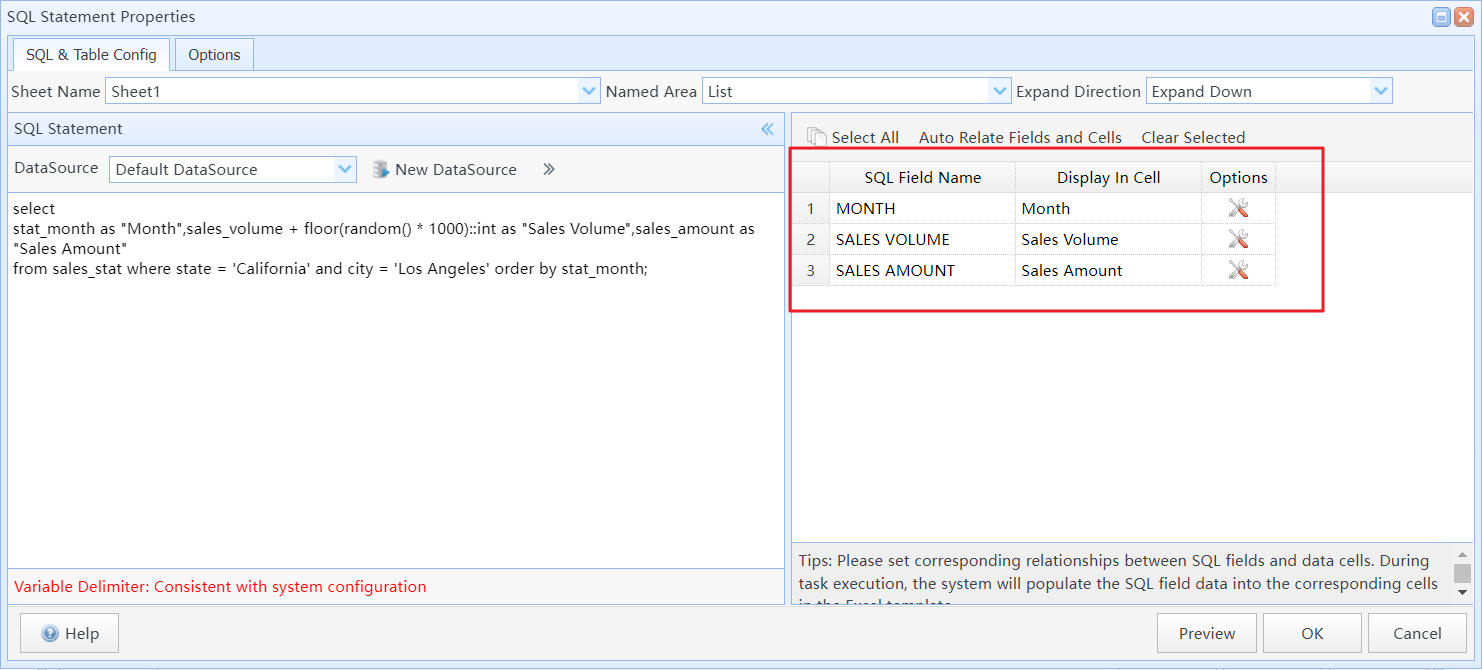Expand the Expand Direction dropdown
The width and height of the screenshot is (1482, 670).
point(1381,91)
